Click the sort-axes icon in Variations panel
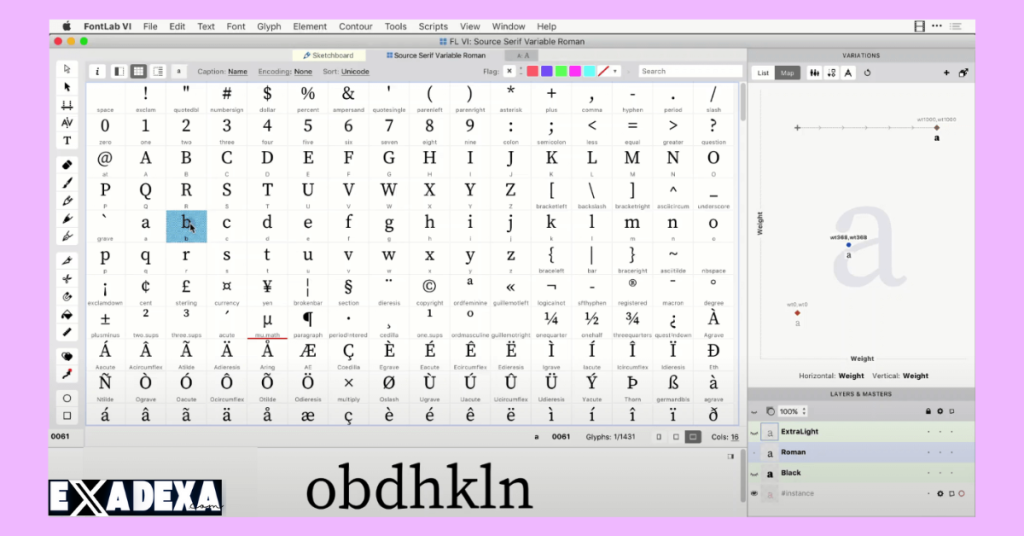Image resolution: width=1024 pixels, height=536 pixels. coord(831,73)
